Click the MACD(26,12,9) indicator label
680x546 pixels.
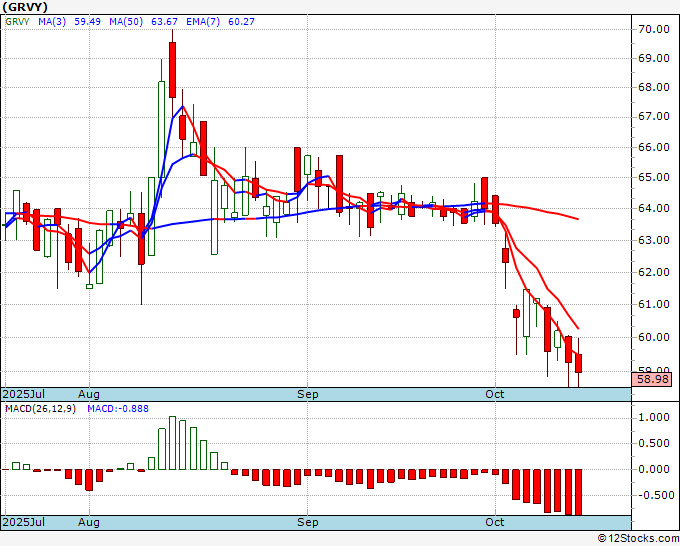(x=40, y=409)
